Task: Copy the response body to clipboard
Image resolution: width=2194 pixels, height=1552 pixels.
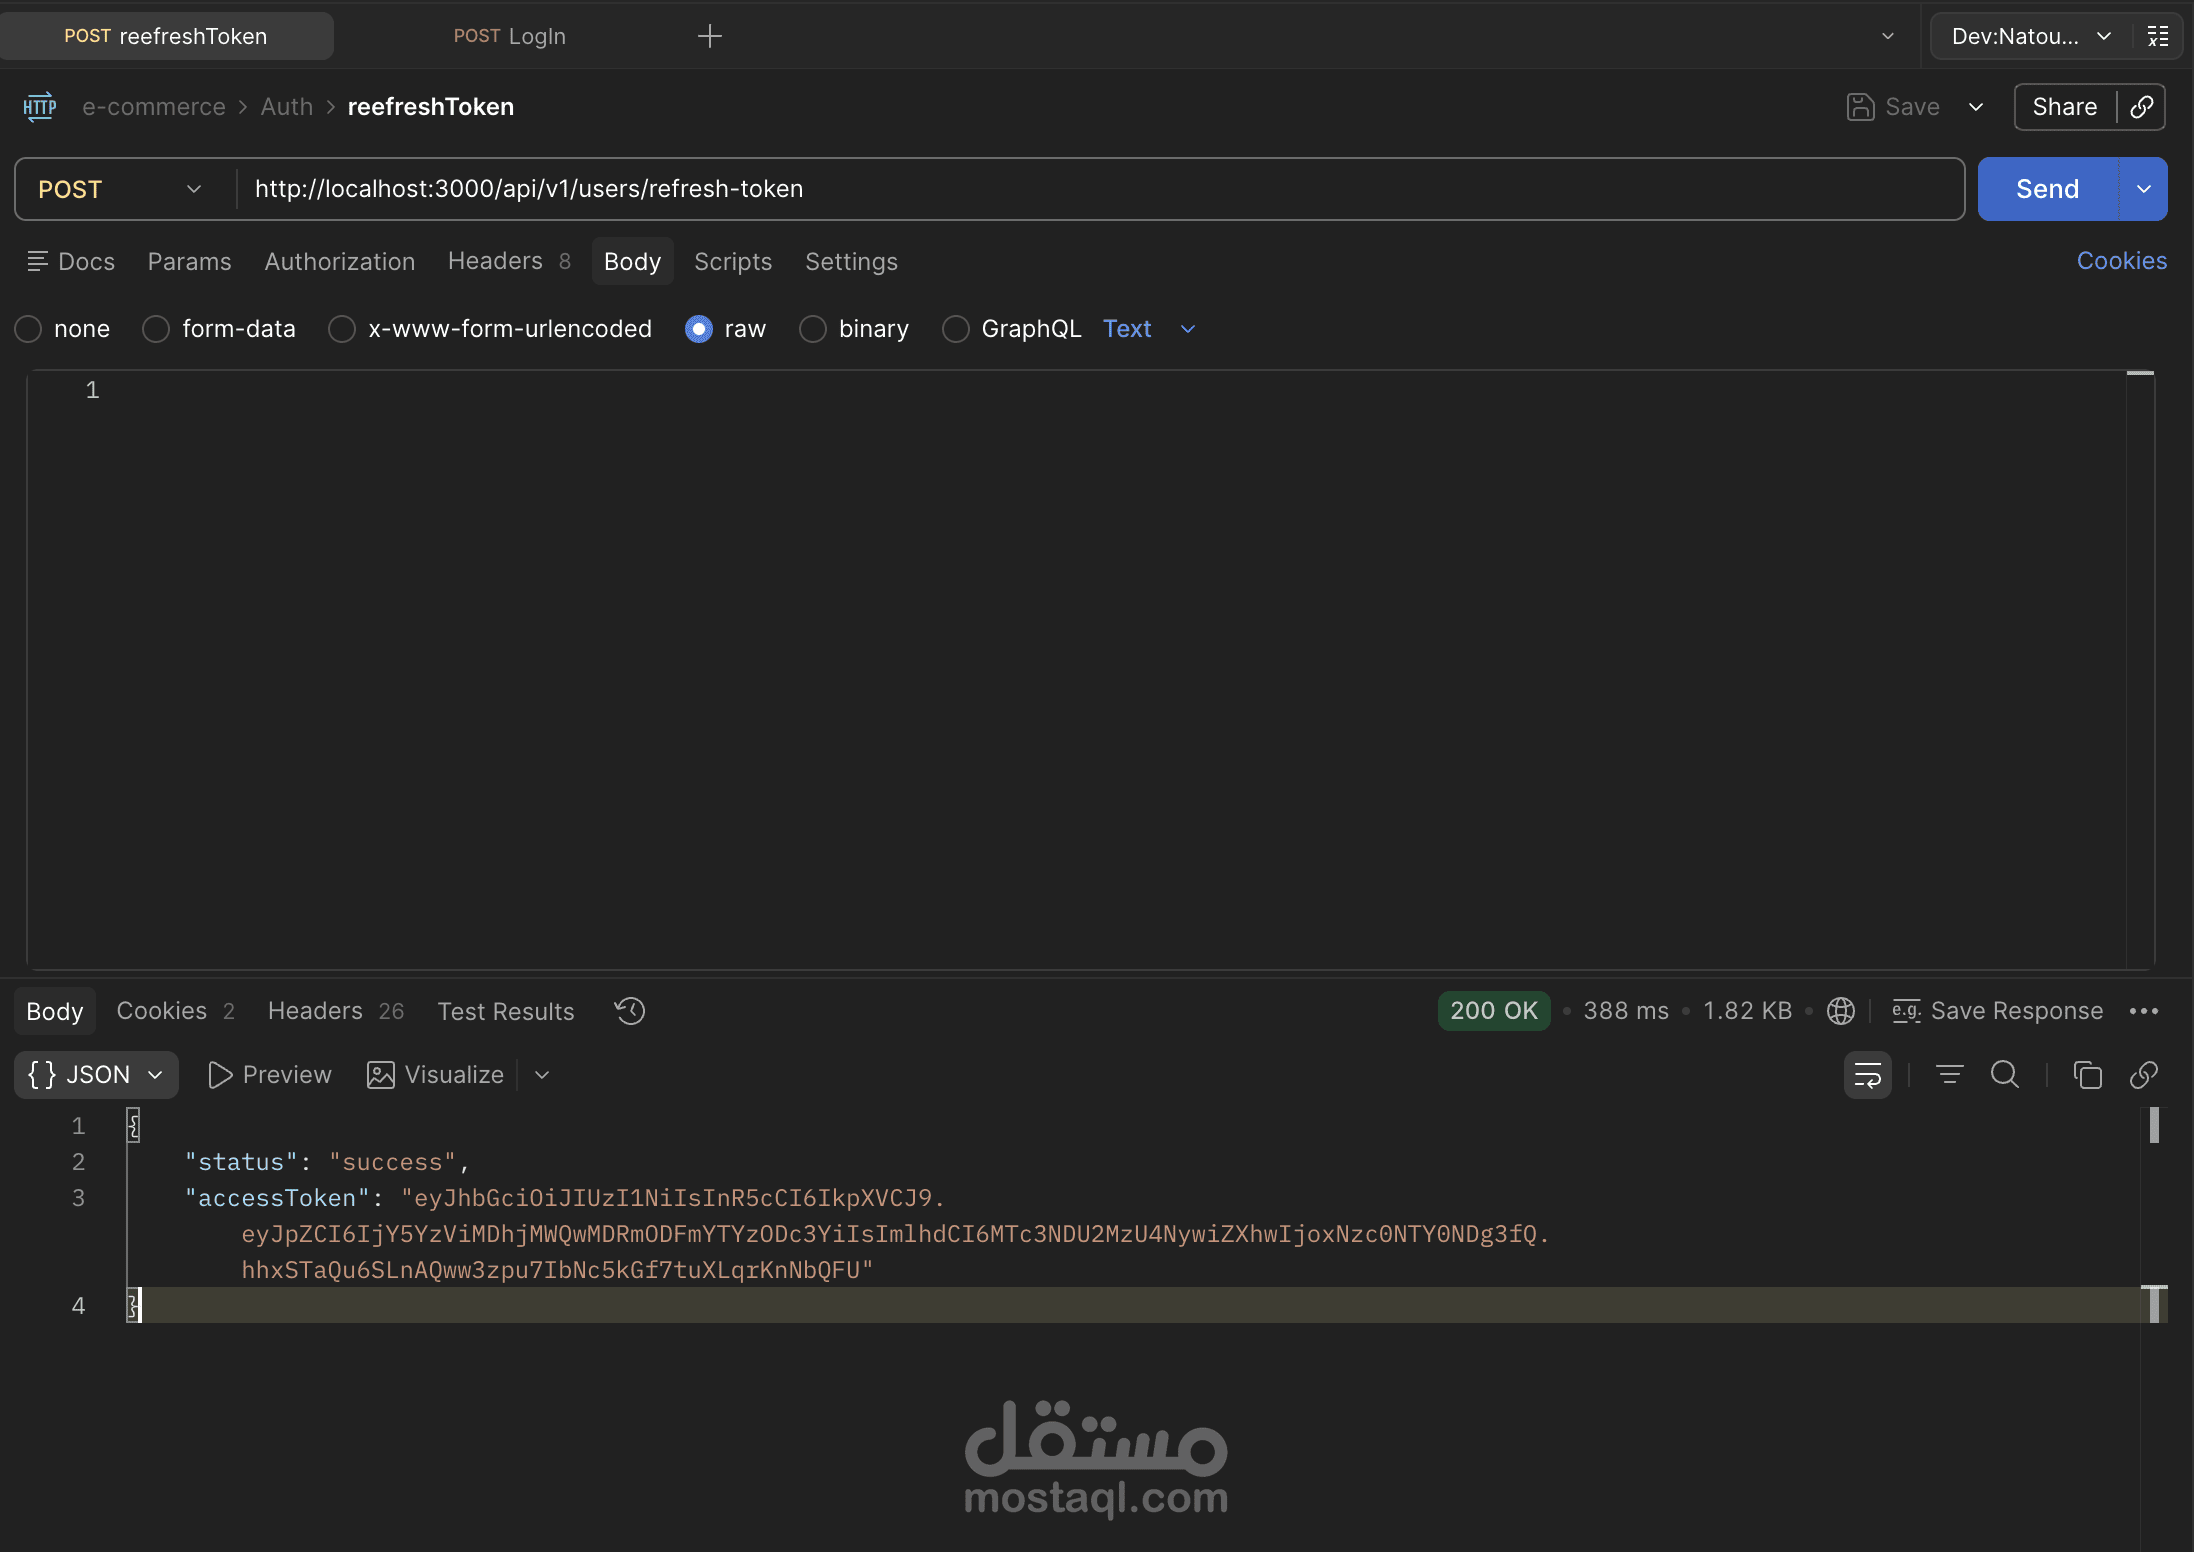Action: [x=2087, y=1075]
